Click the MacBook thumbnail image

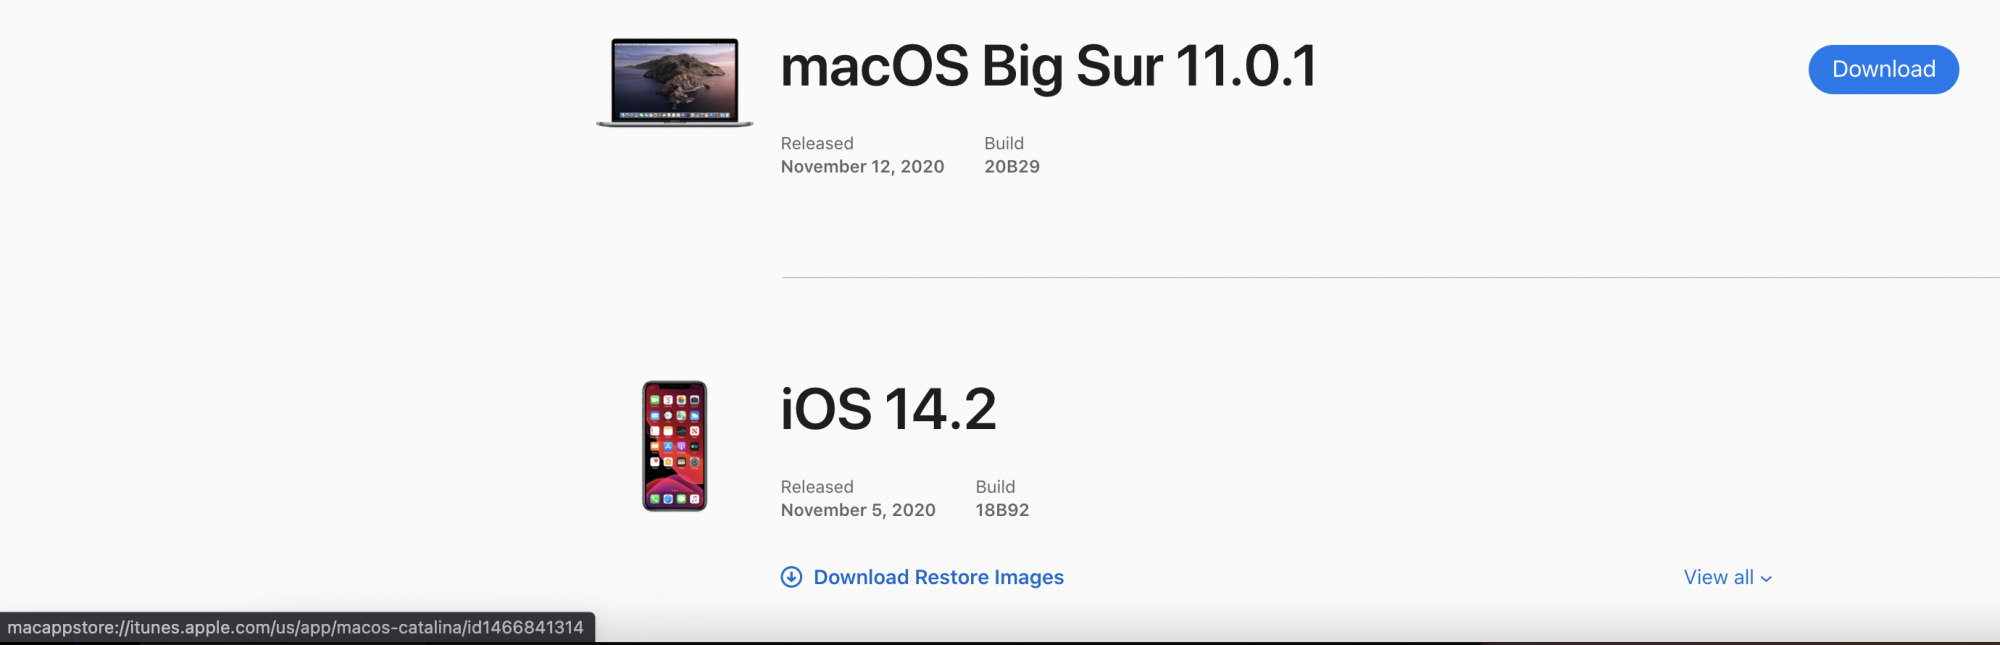[675, 82]
